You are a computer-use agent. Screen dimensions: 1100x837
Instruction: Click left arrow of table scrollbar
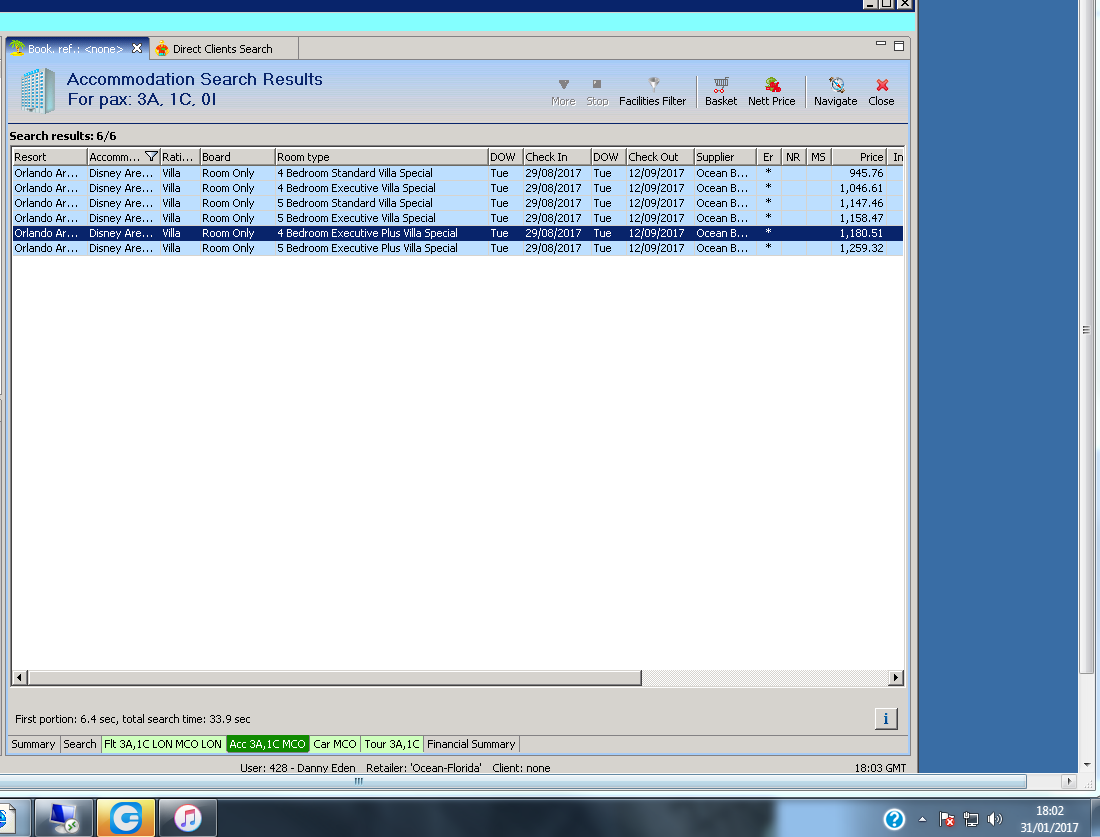(x=20, y=677)
